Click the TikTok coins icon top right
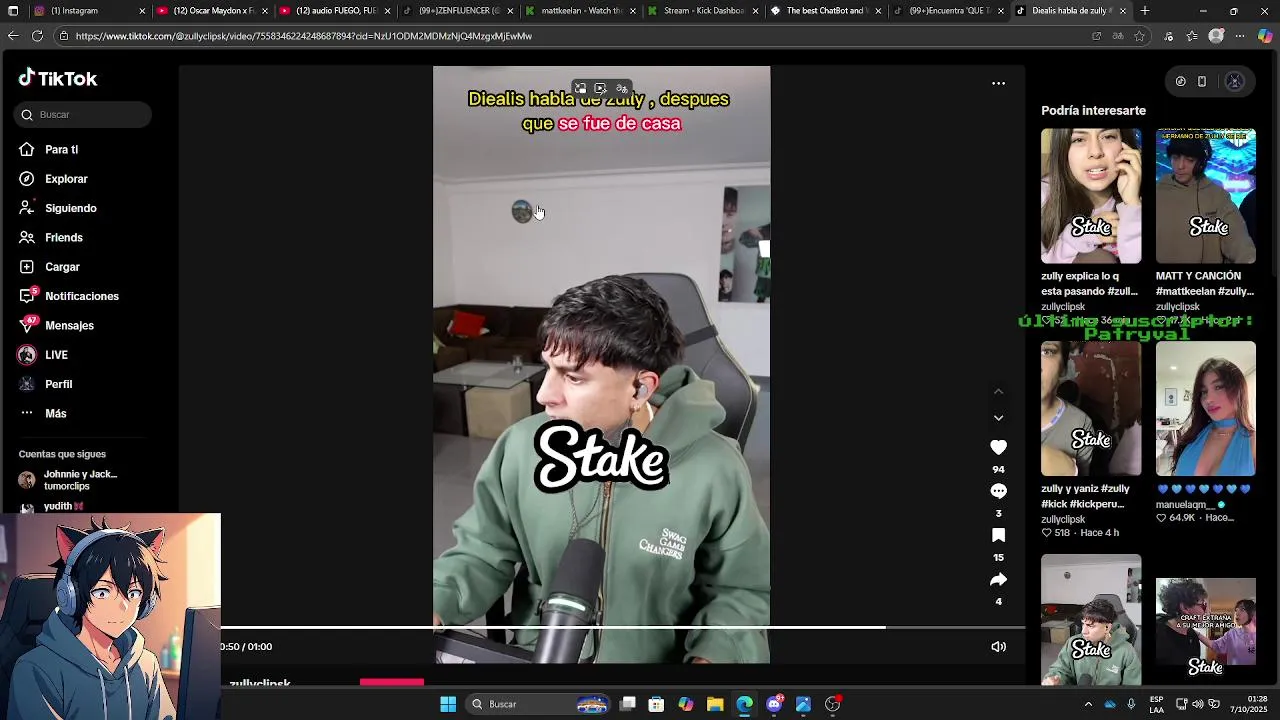Image resolution: width=1280 pixels, height=720 pixels. (1180, 82)
